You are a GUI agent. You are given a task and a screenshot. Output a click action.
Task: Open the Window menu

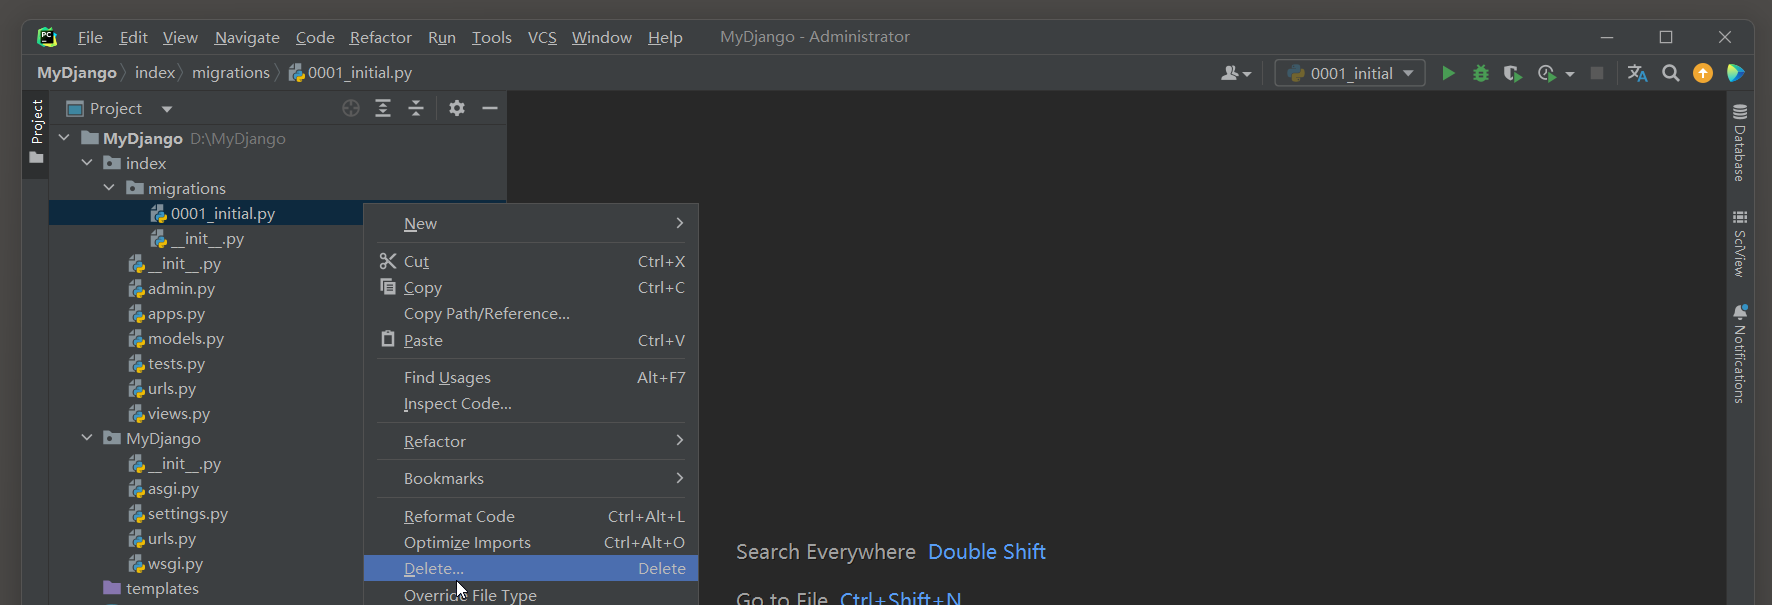coord(602,37)
